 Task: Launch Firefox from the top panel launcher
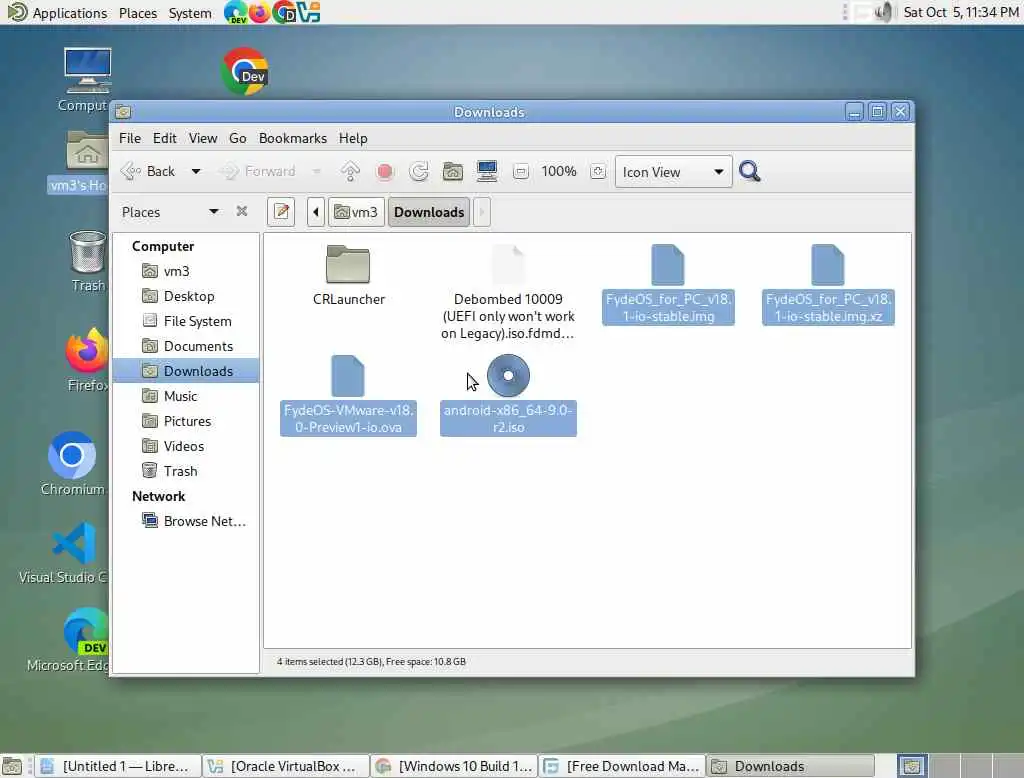(x=259, y=12)
